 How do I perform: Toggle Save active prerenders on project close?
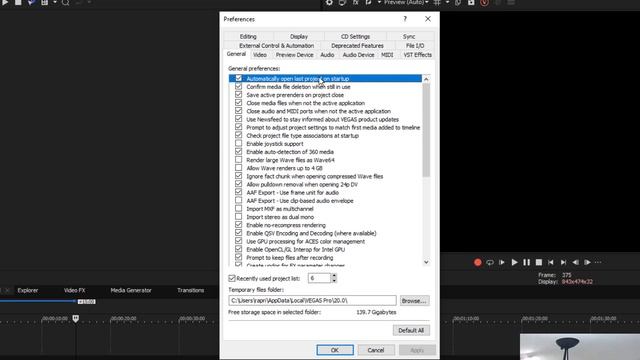point(238,95)
